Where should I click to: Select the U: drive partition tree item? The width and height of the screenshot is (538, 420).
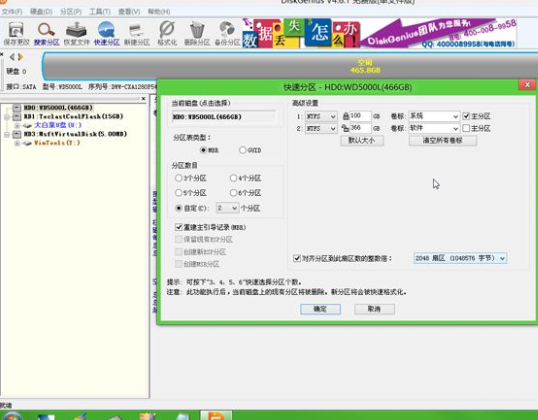click(58, 125)
